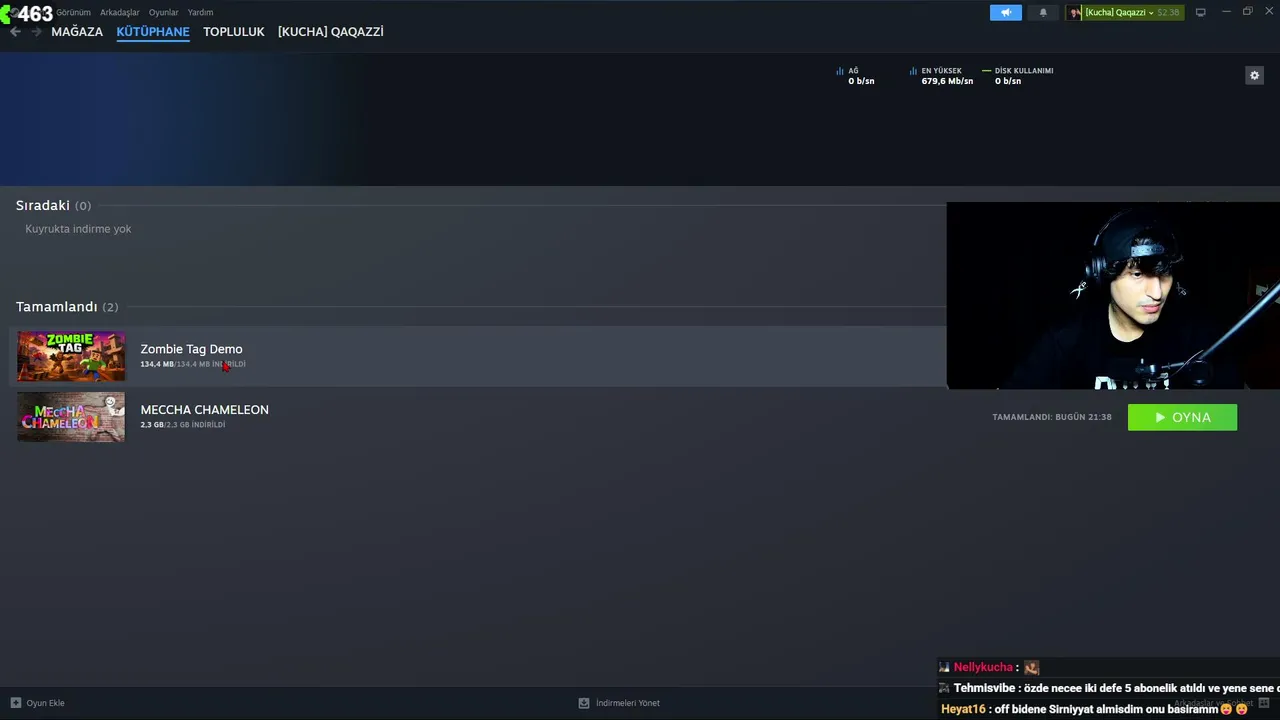Open the Görünüm menu

point(73,12)
